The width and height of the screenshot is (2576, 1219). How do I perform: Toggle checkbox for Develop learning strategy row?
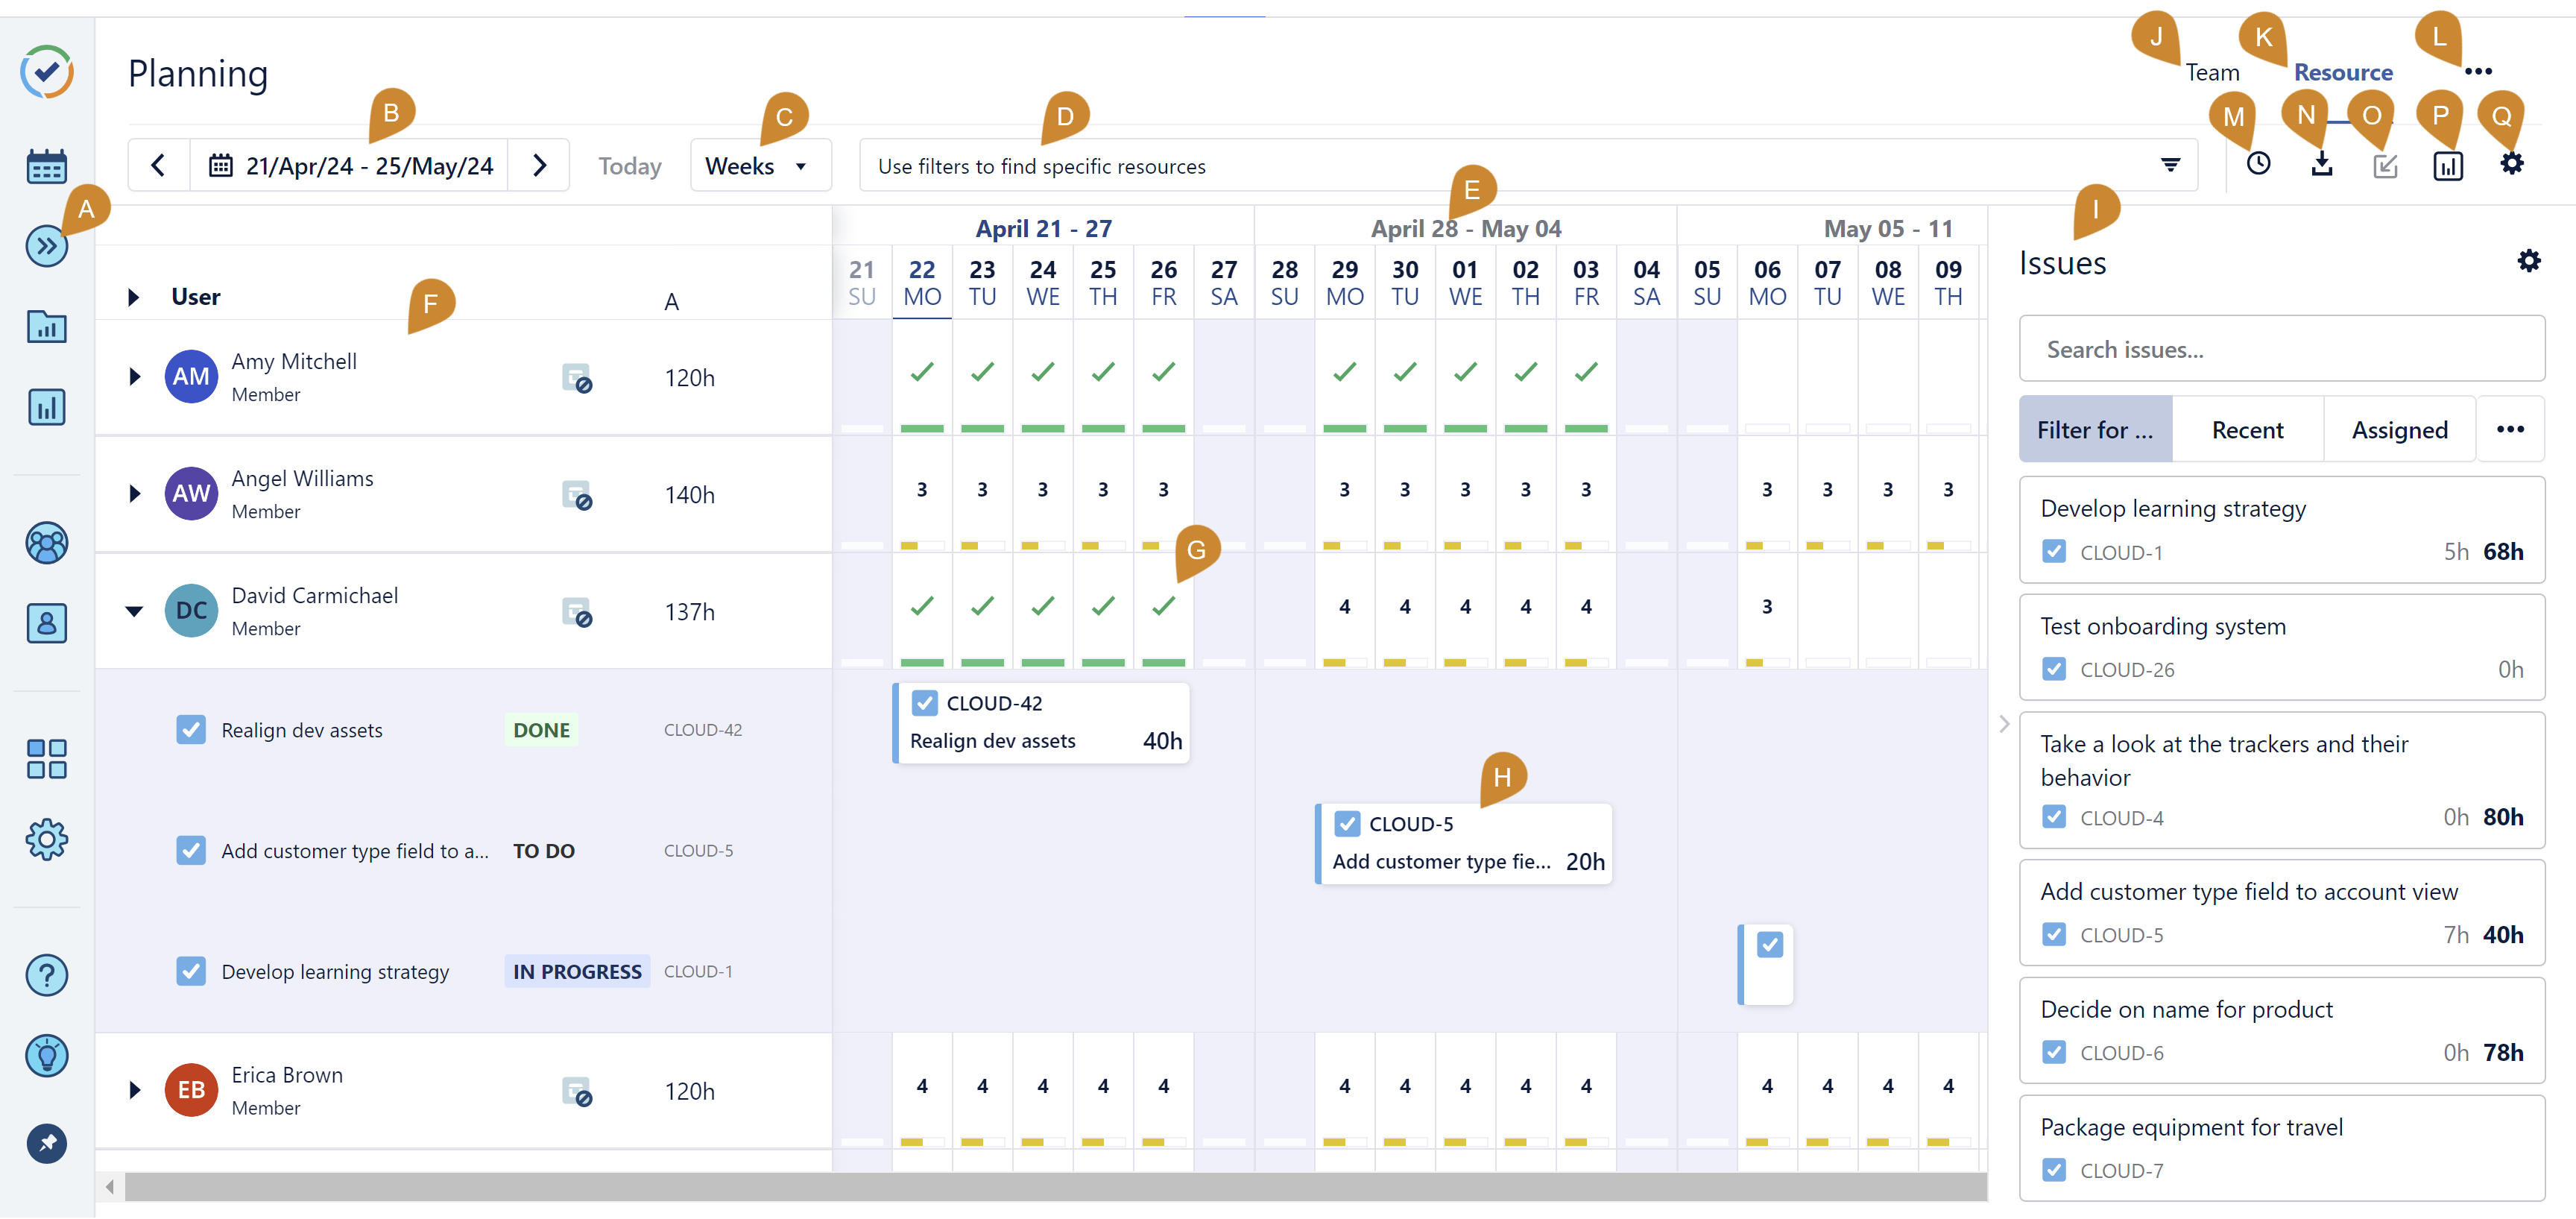click(191, 972)
